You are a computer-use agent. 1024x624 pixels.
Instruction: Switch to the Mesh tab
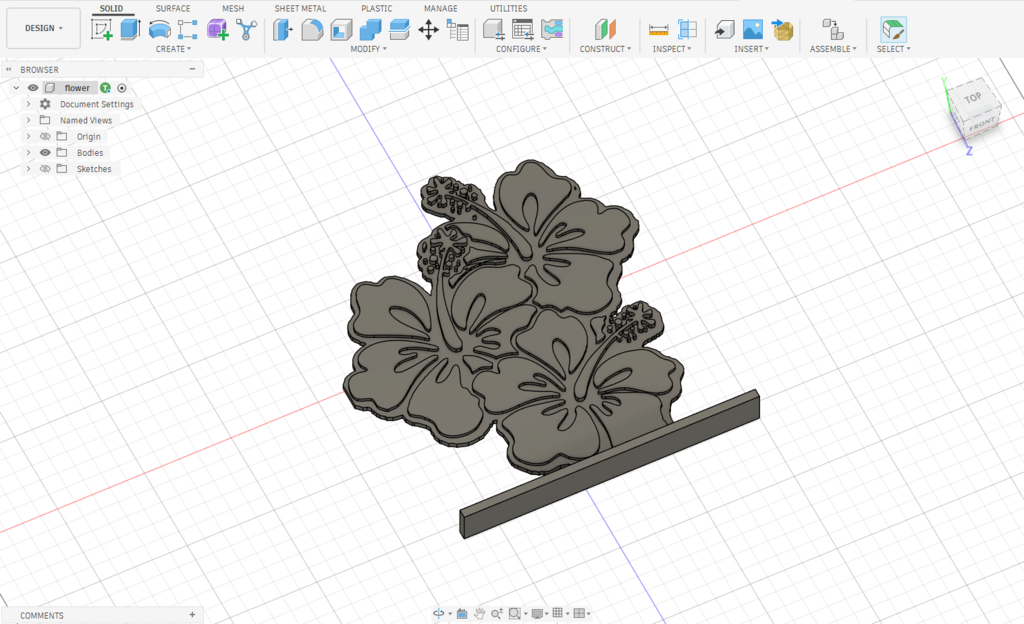(x=233, y=8)
